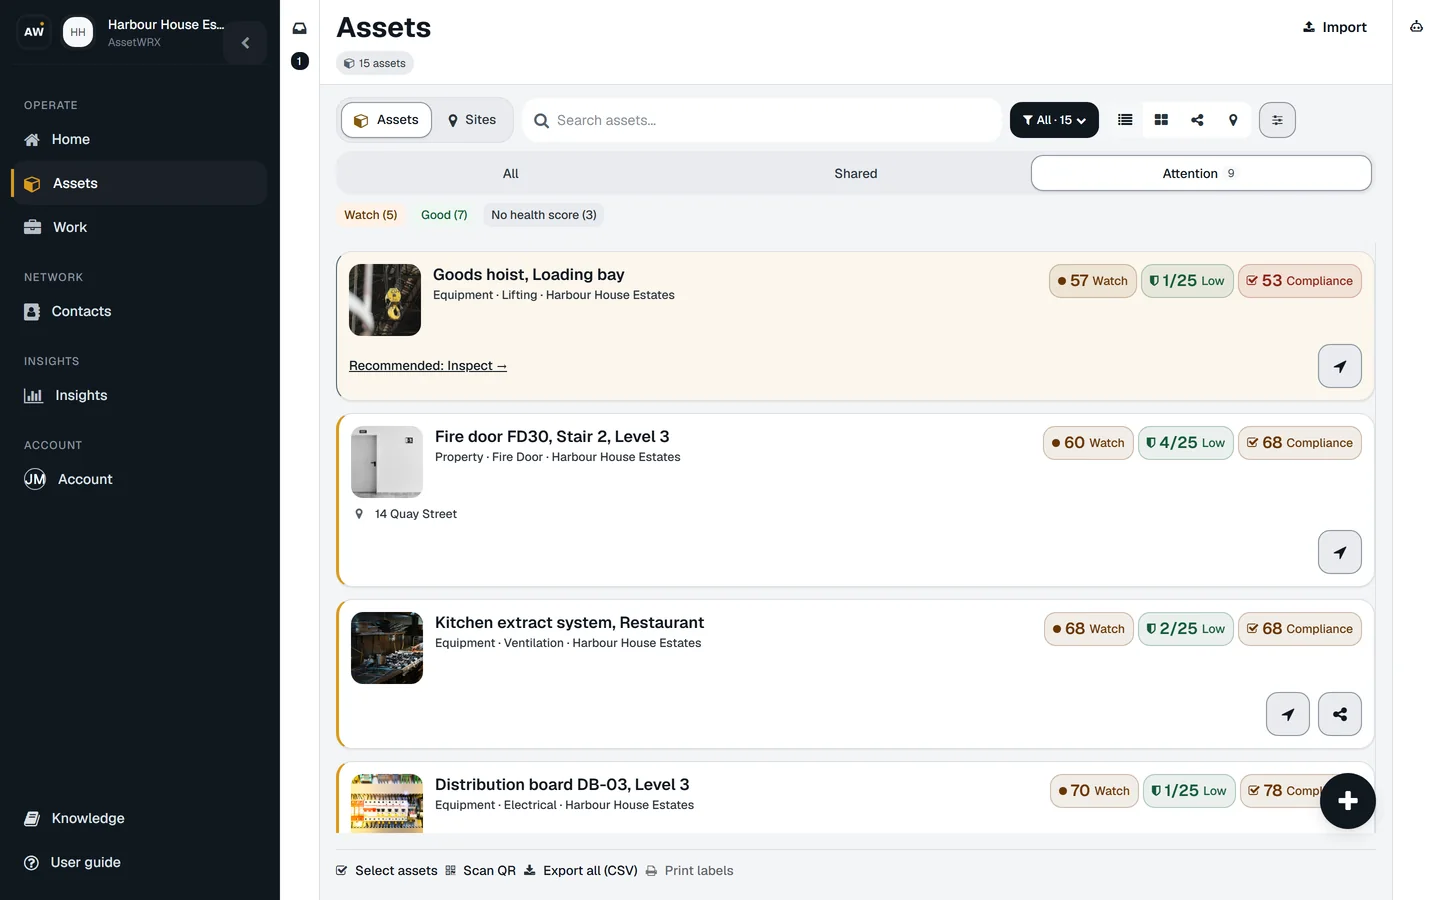This screenshot has height=900, width=1440.
Task: Click the 4/25 Low risk badge
Action: [x=1186, y=443]
